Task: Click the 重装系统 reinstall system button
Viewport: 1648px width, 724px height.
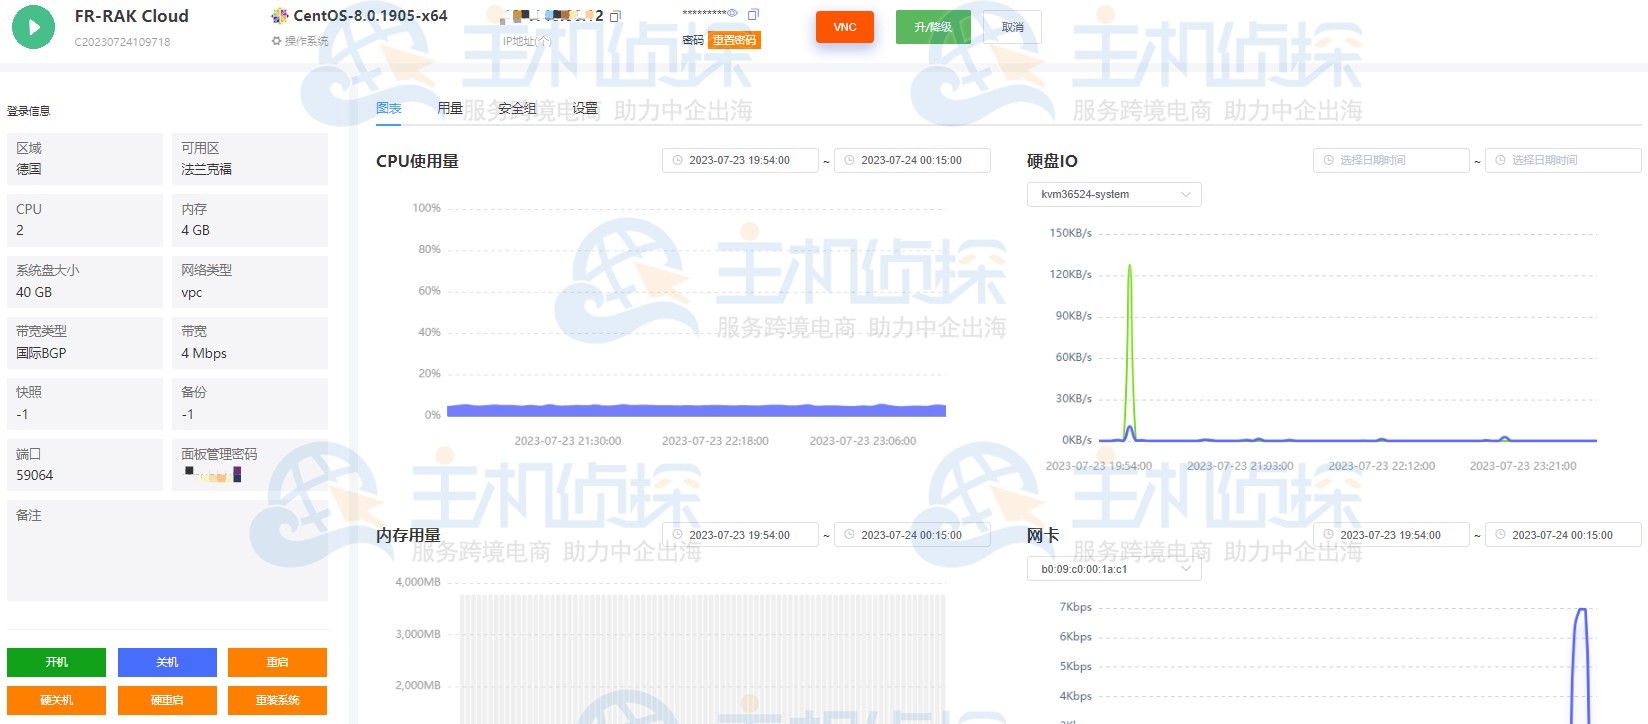Action: [x=277, y=700]
